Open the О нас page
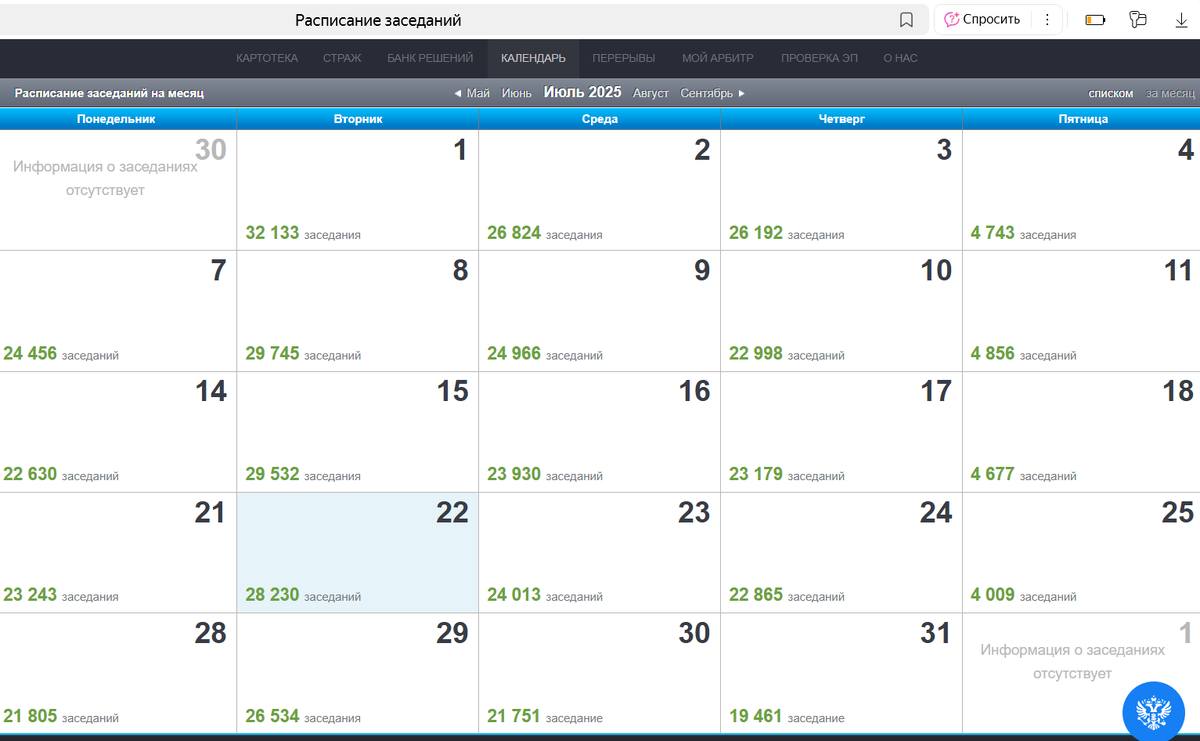The width and height of the screenshot is (1200, 741). pyautogui.click(x=900, y=58)
